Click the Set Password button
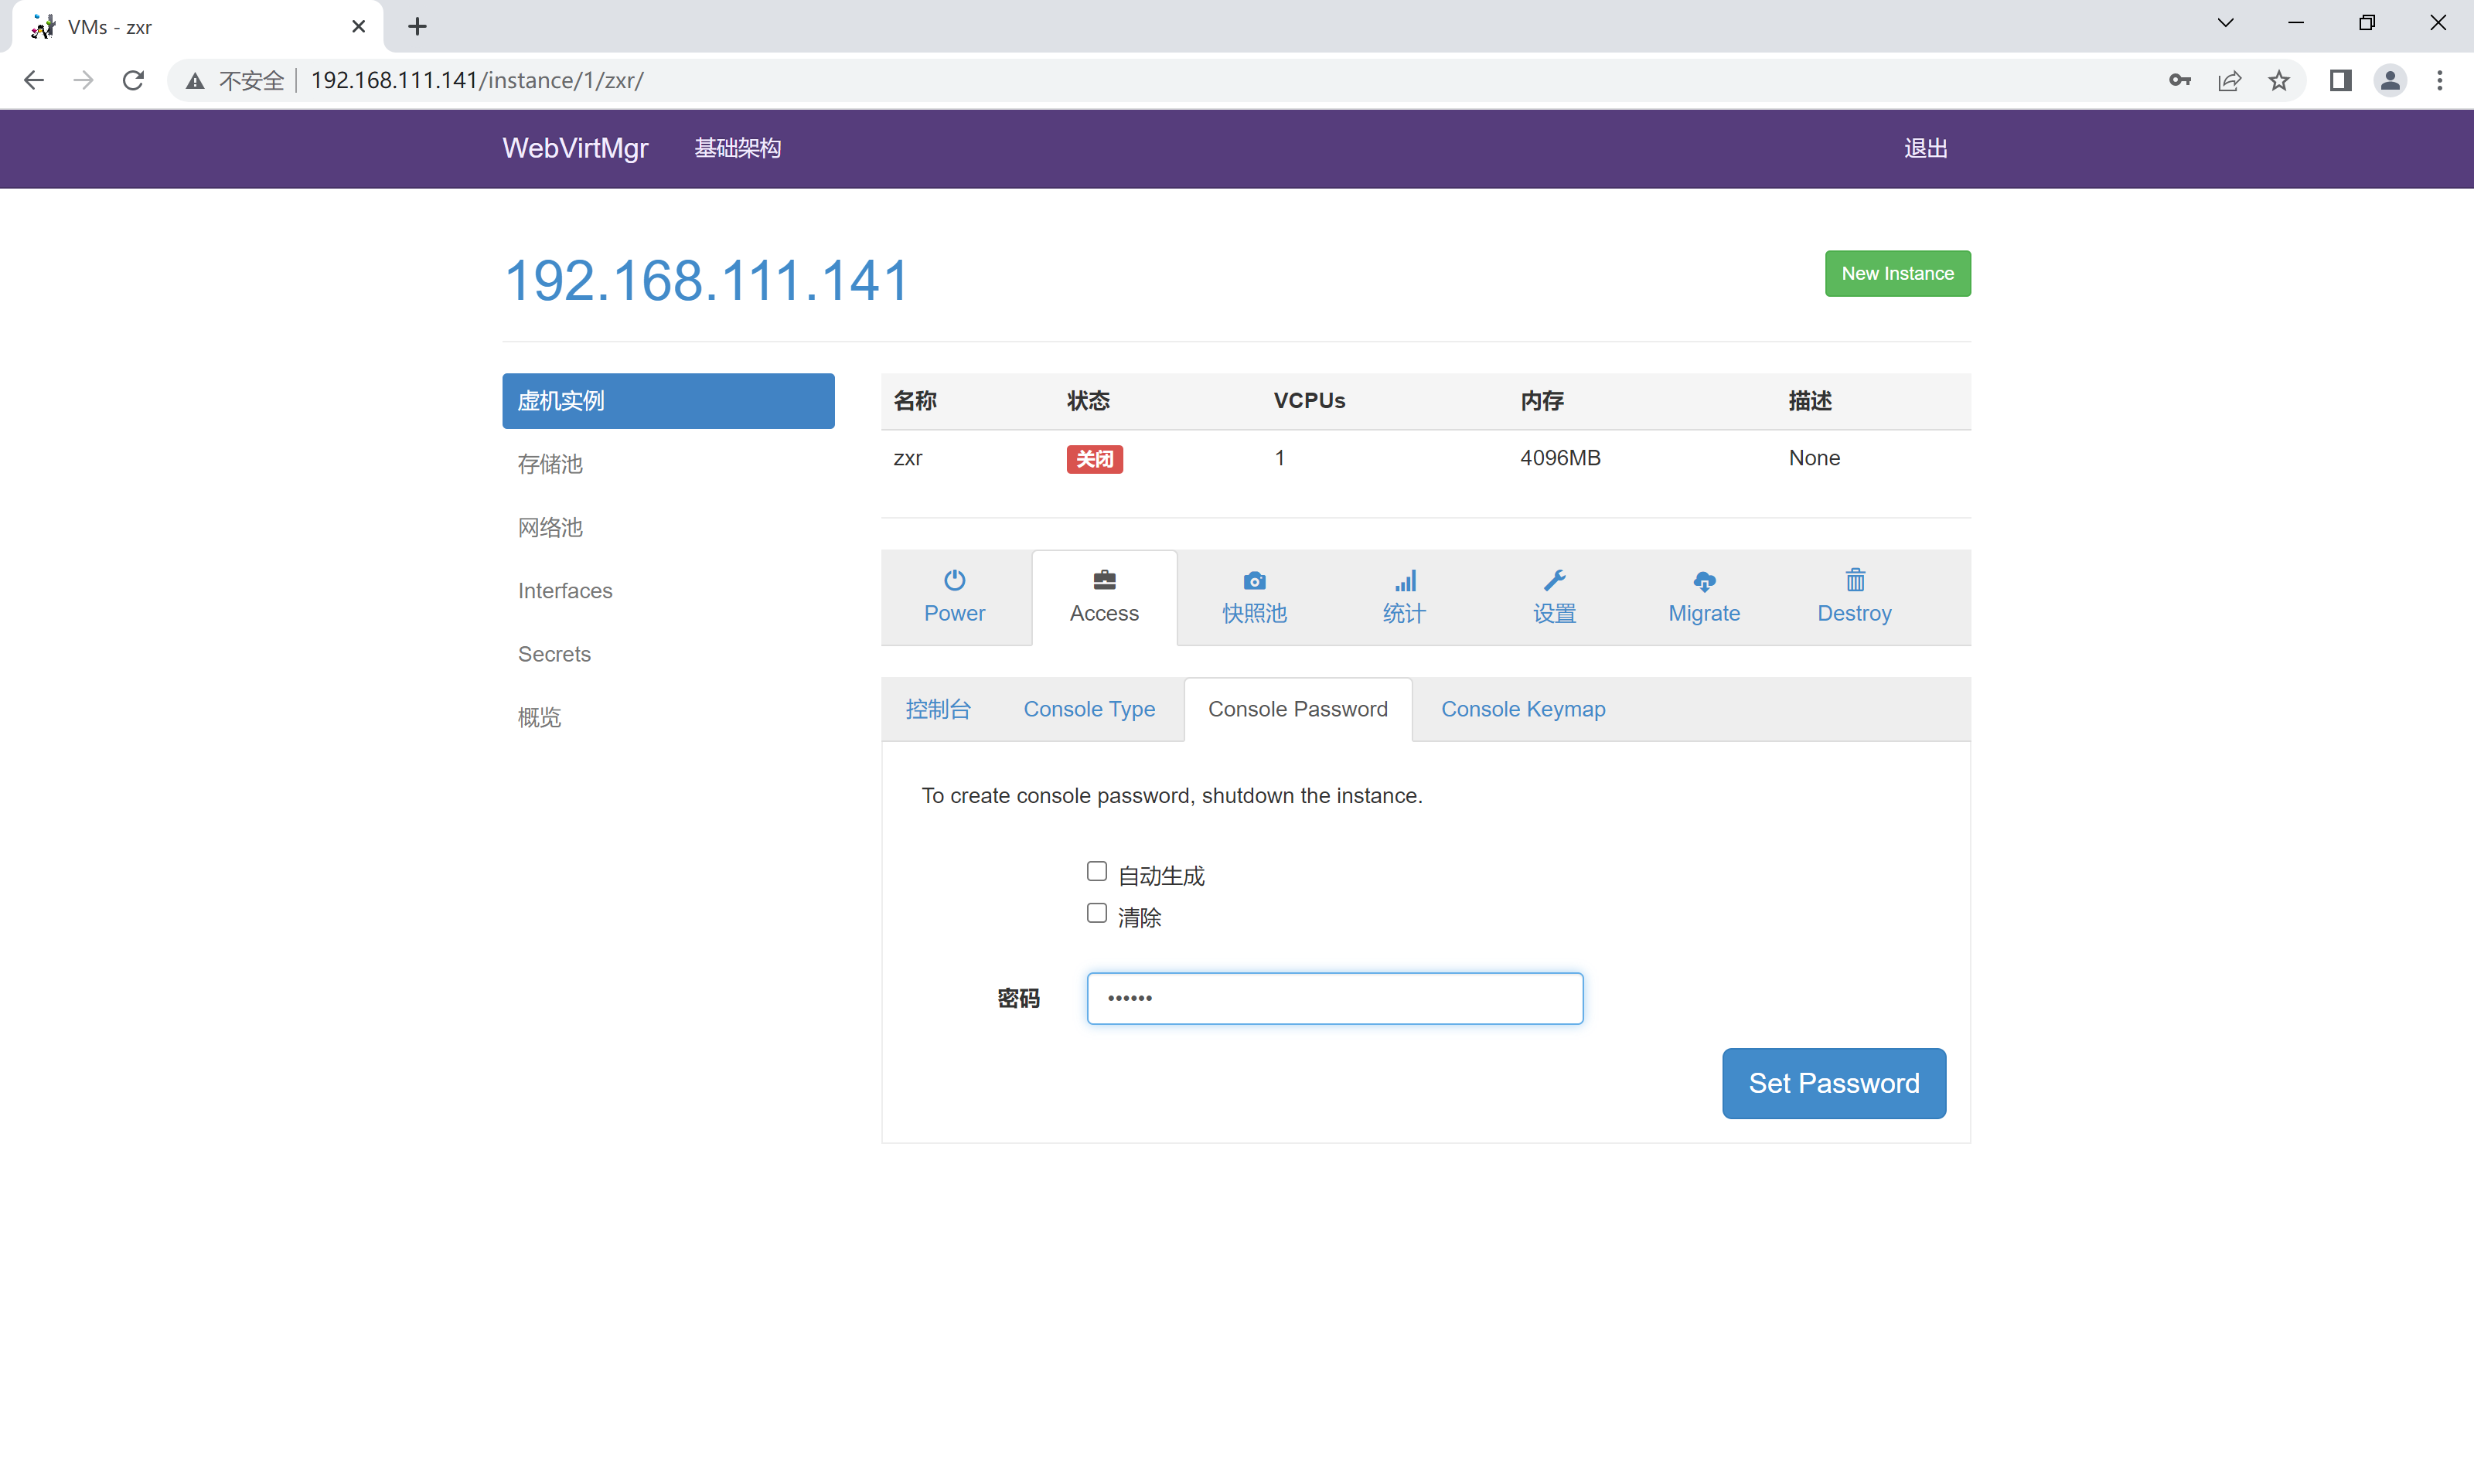 click(1833, 1083)
